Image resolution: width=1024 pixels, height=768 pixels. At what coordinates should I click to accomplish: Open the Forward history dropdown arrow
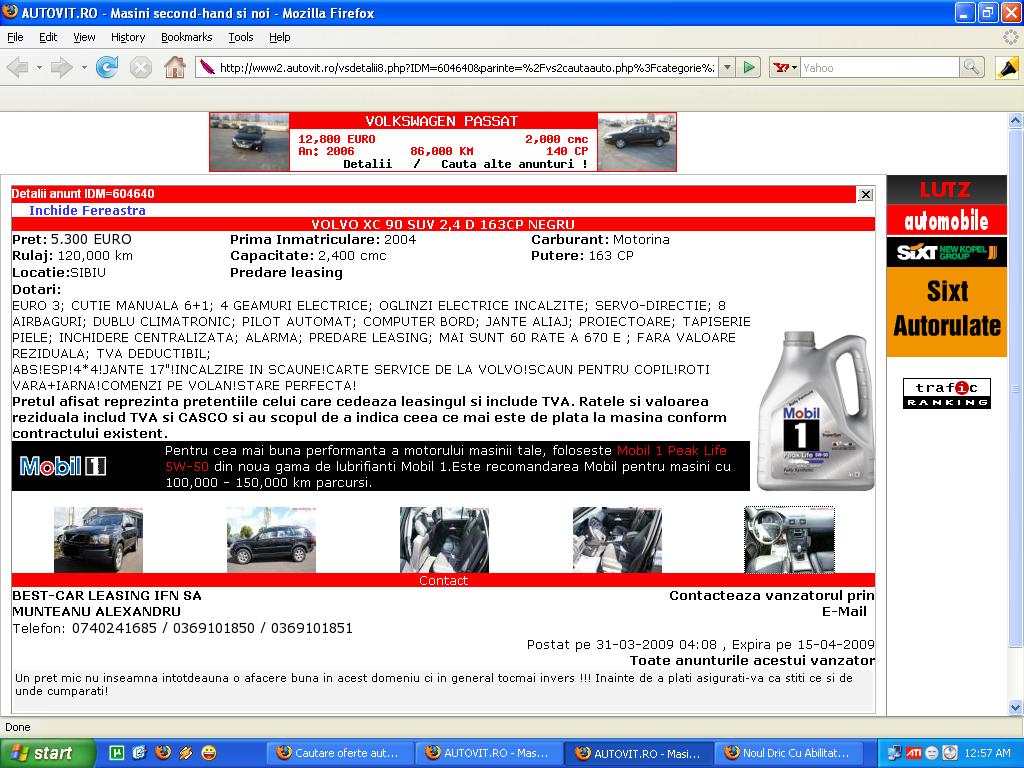pos(84,67)
